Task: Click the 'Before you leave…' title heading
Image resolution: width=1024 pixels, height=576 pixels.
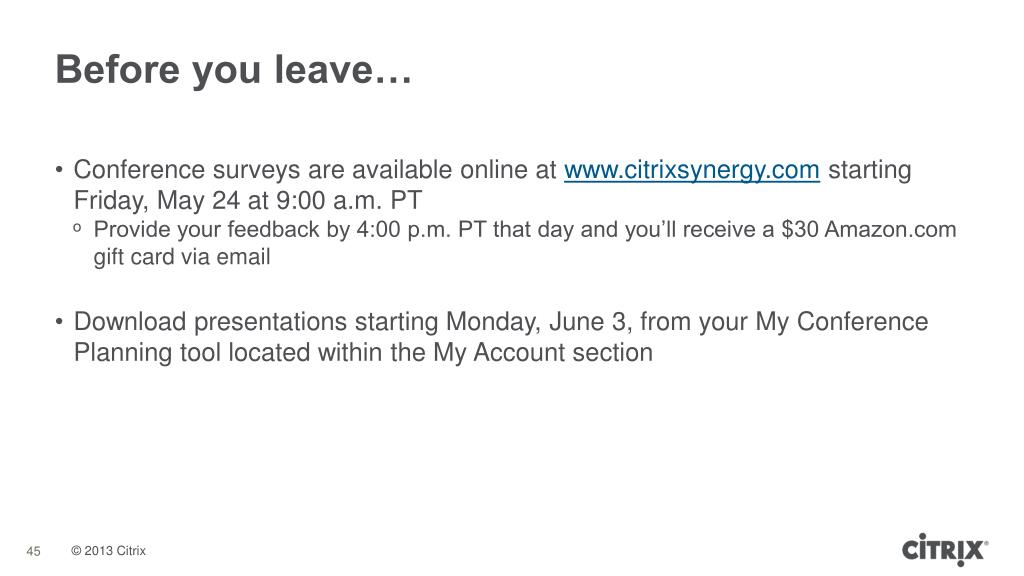Action: click(x=234, y=69)
